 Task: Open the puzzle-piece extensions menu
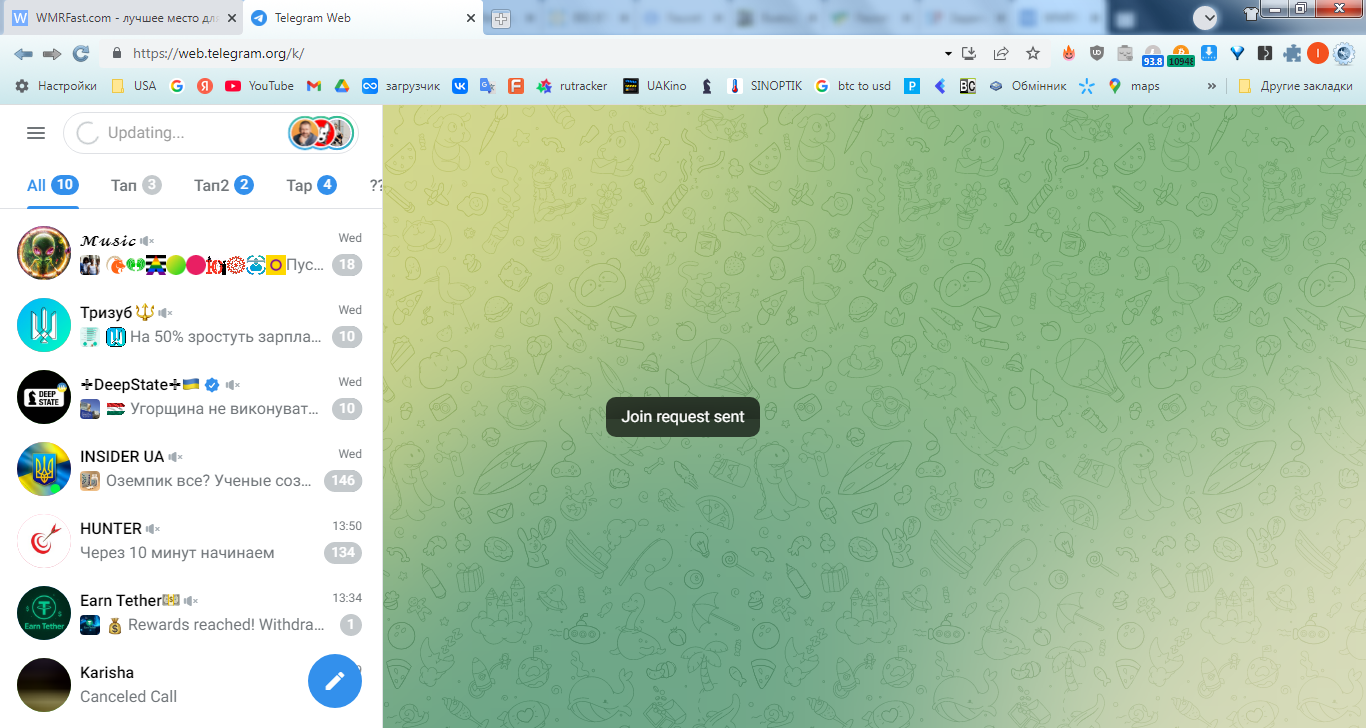pos(1293,53)
